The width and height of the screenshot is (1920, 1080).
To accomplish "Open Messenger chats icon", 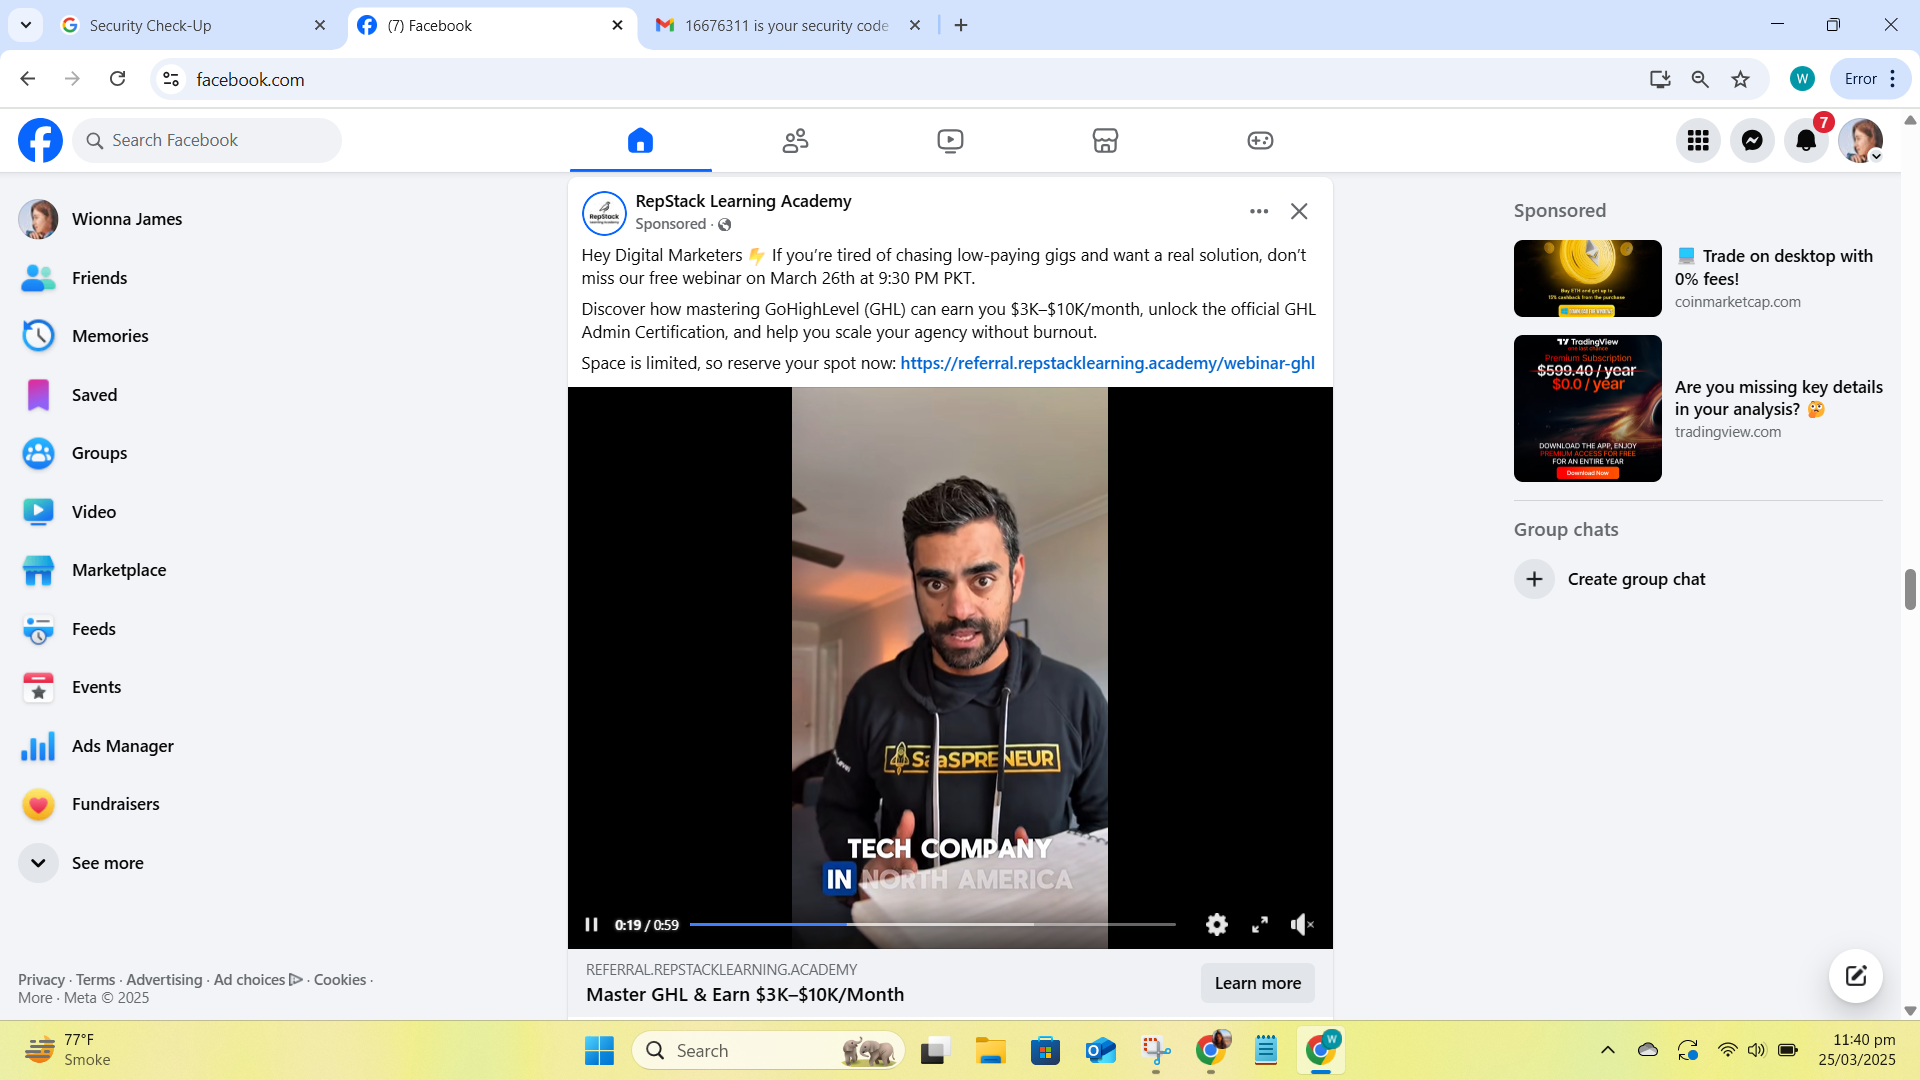I will [1752, 140].
